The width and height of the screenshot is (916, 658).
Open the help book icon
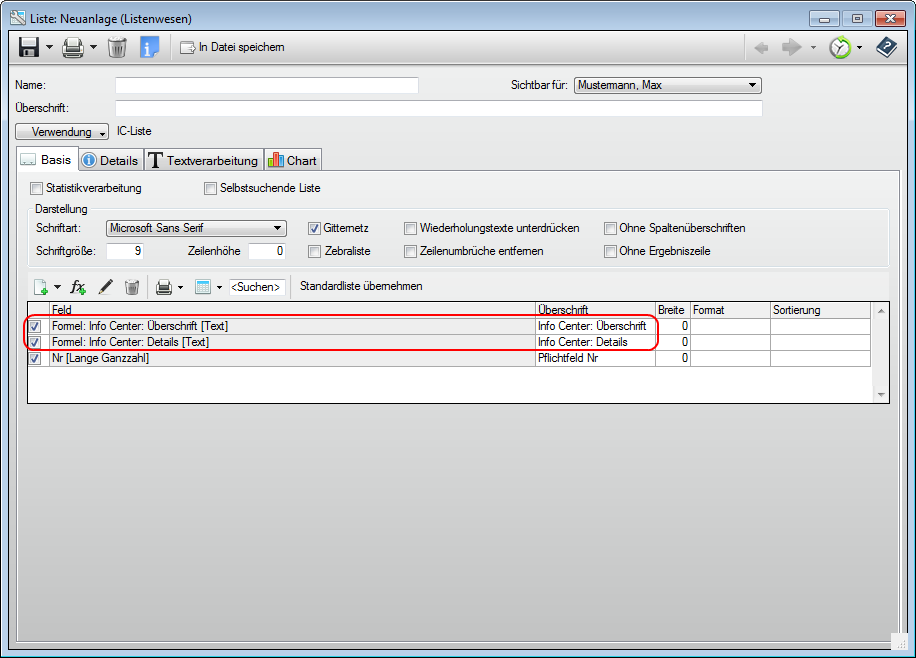pos(886,47)
